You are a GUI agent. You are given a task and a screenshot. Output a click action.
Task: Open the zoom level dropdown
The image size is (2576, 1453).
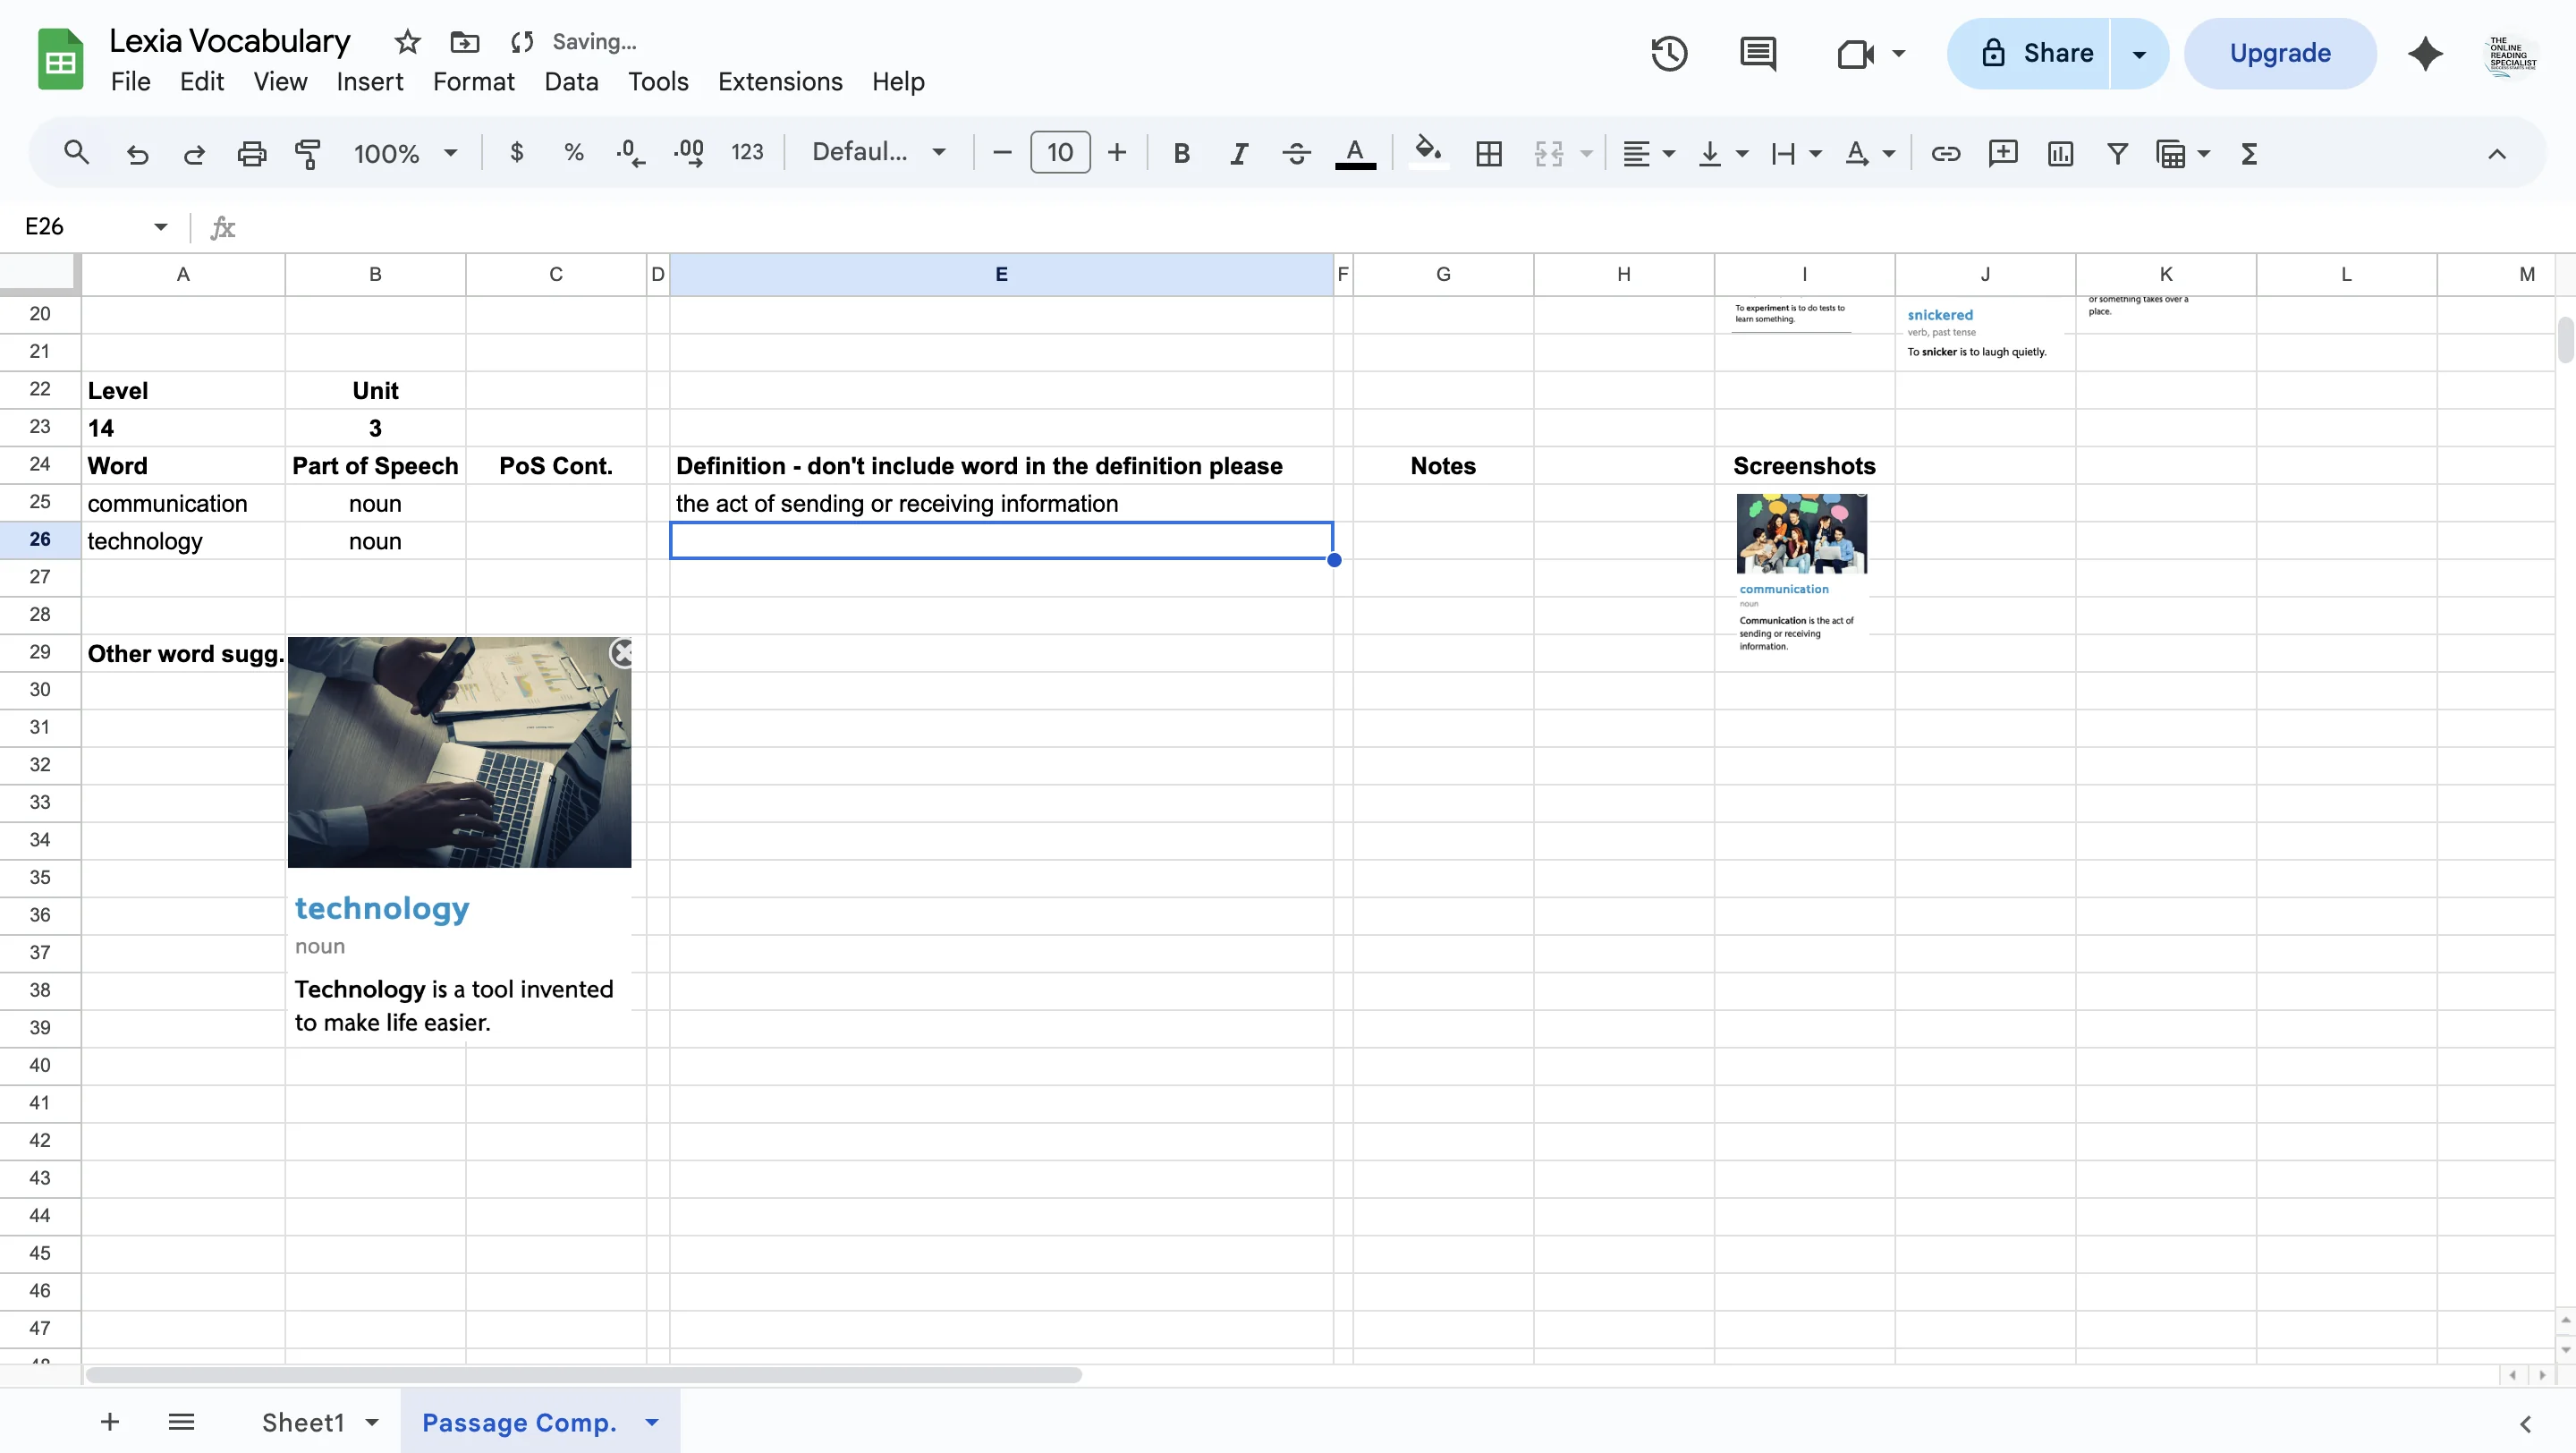[x=404, y=152]
